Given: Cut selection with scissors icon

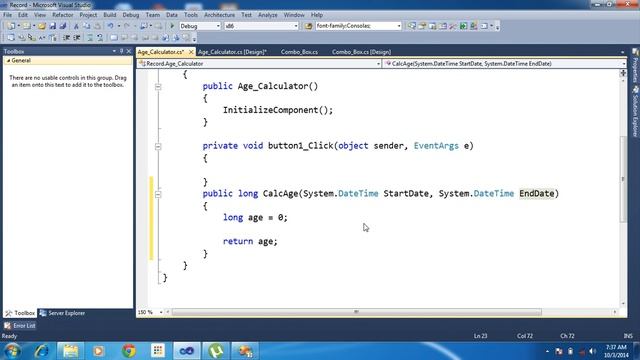Looking at the screenshot, I should [76, 26].
